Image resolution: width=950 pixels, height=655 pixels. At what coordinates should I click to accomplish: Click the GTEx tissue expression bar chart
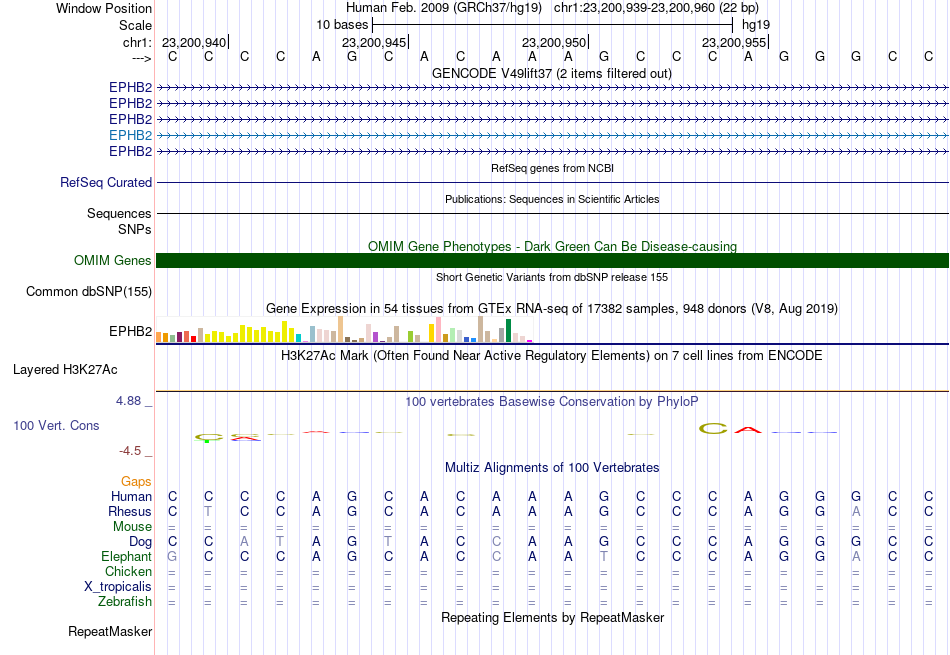pos(345,329)
